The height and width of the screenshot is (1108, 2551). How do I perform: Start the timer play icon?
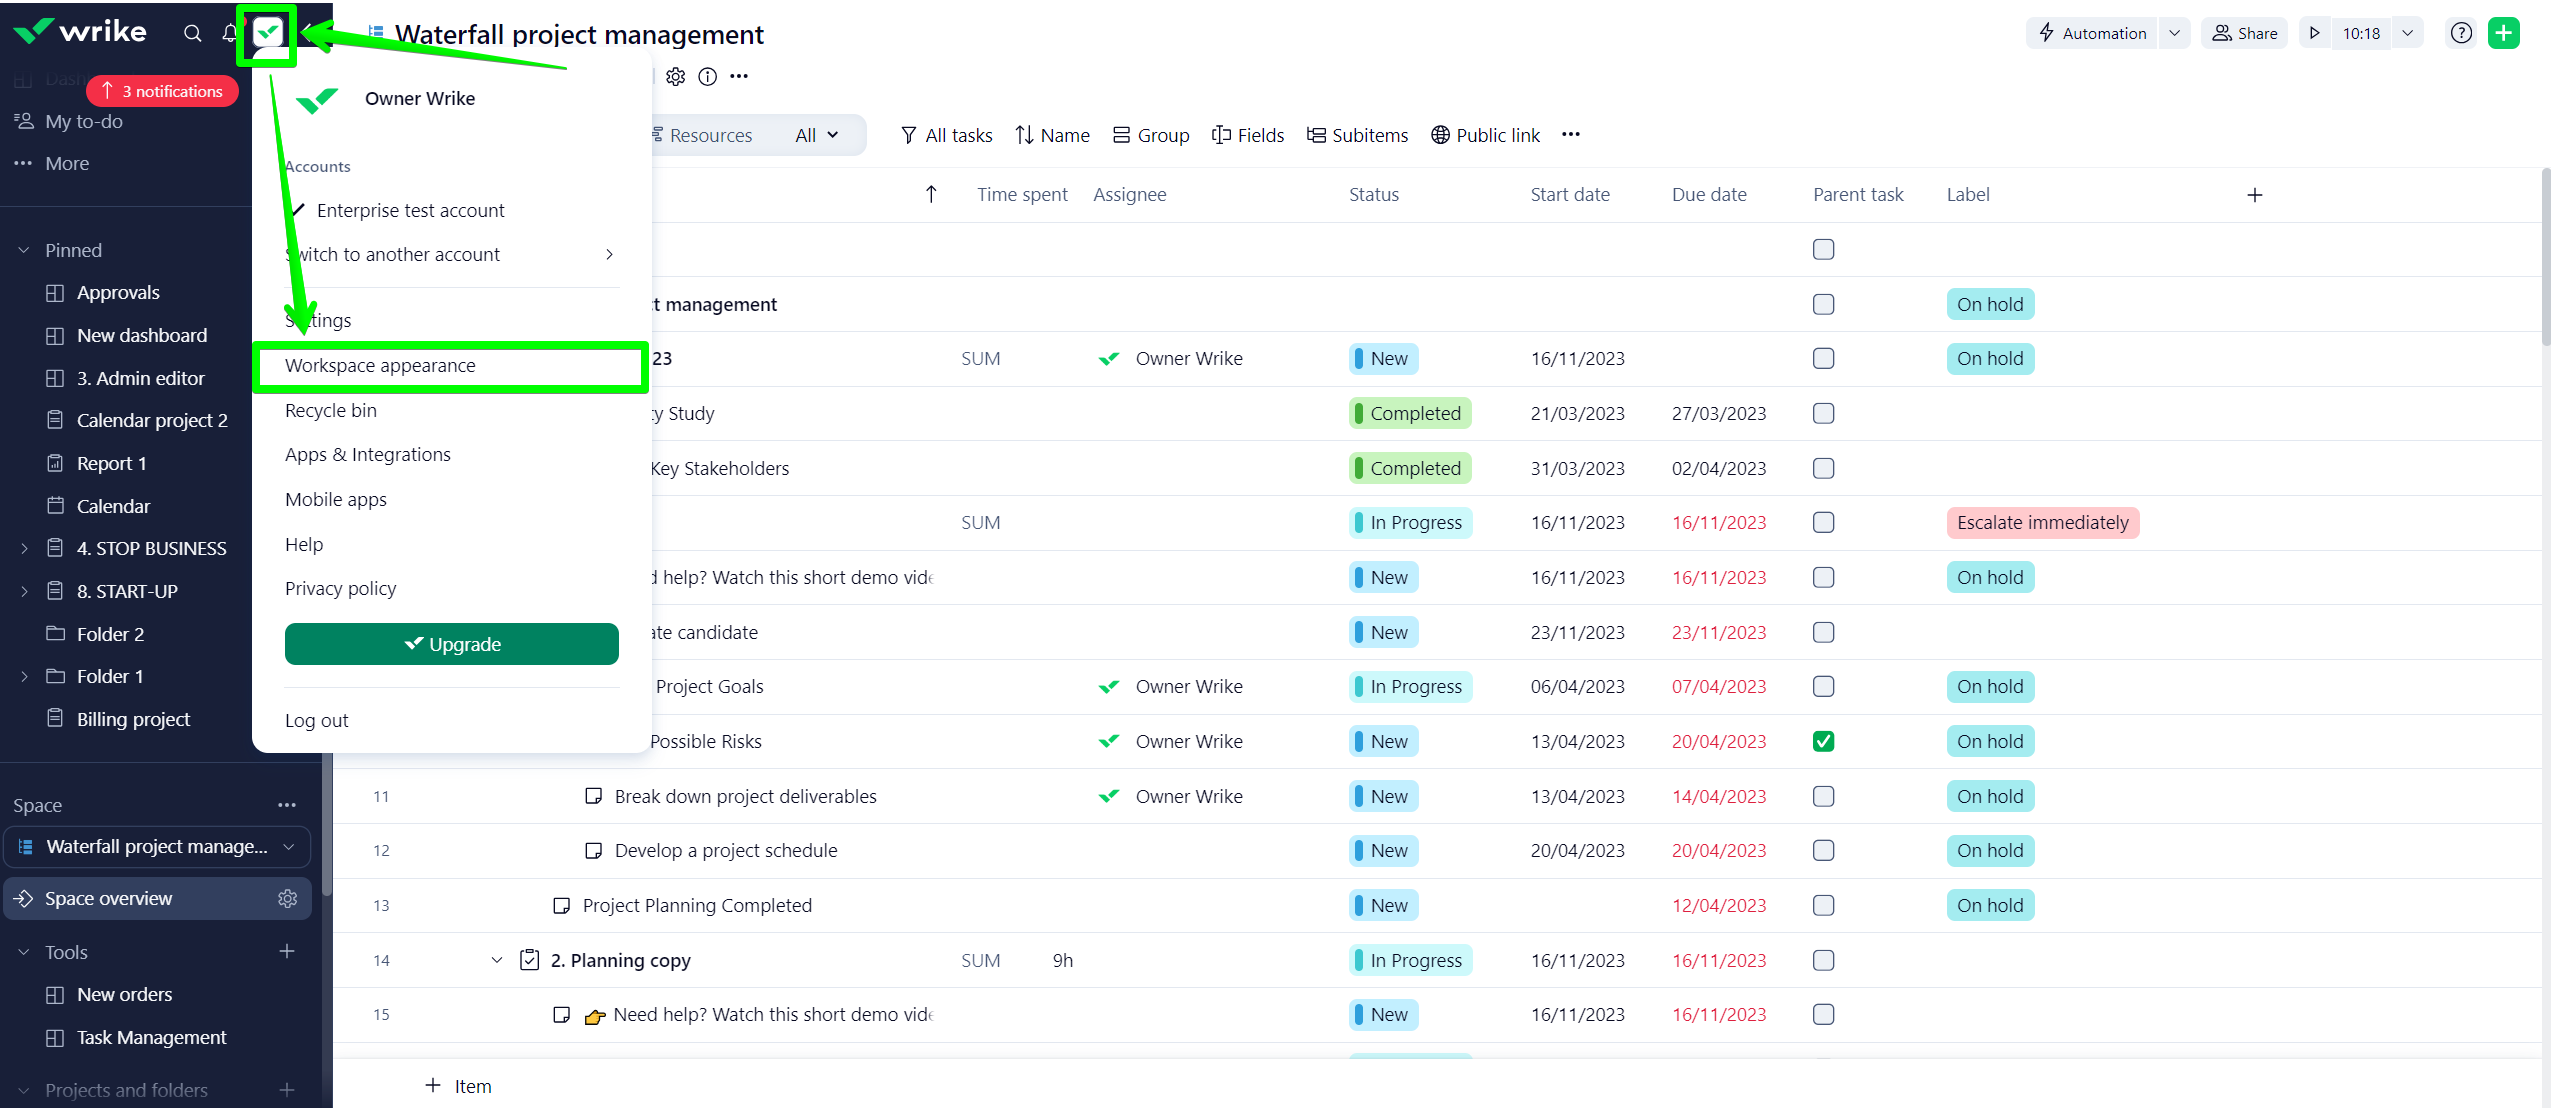coord(2314,33)
